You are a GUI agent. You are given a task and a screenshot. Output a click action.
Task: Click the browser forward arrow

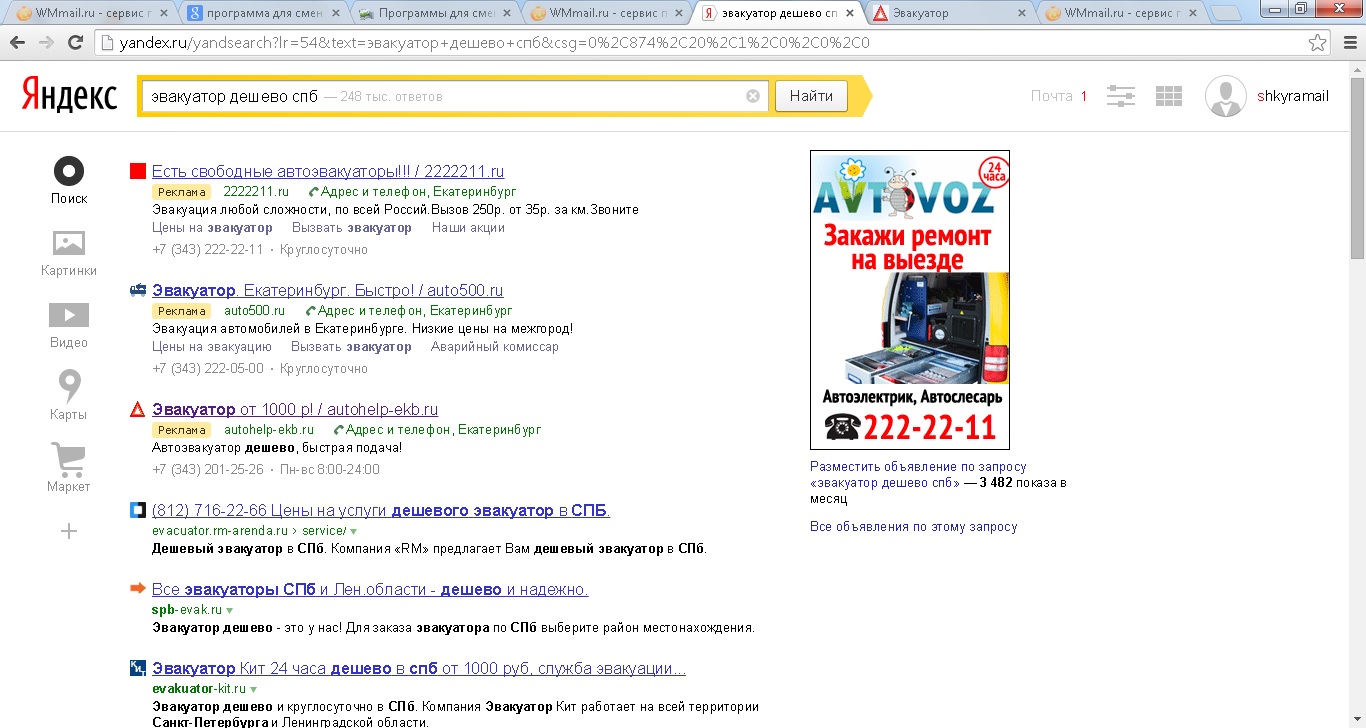click(46, 43)
